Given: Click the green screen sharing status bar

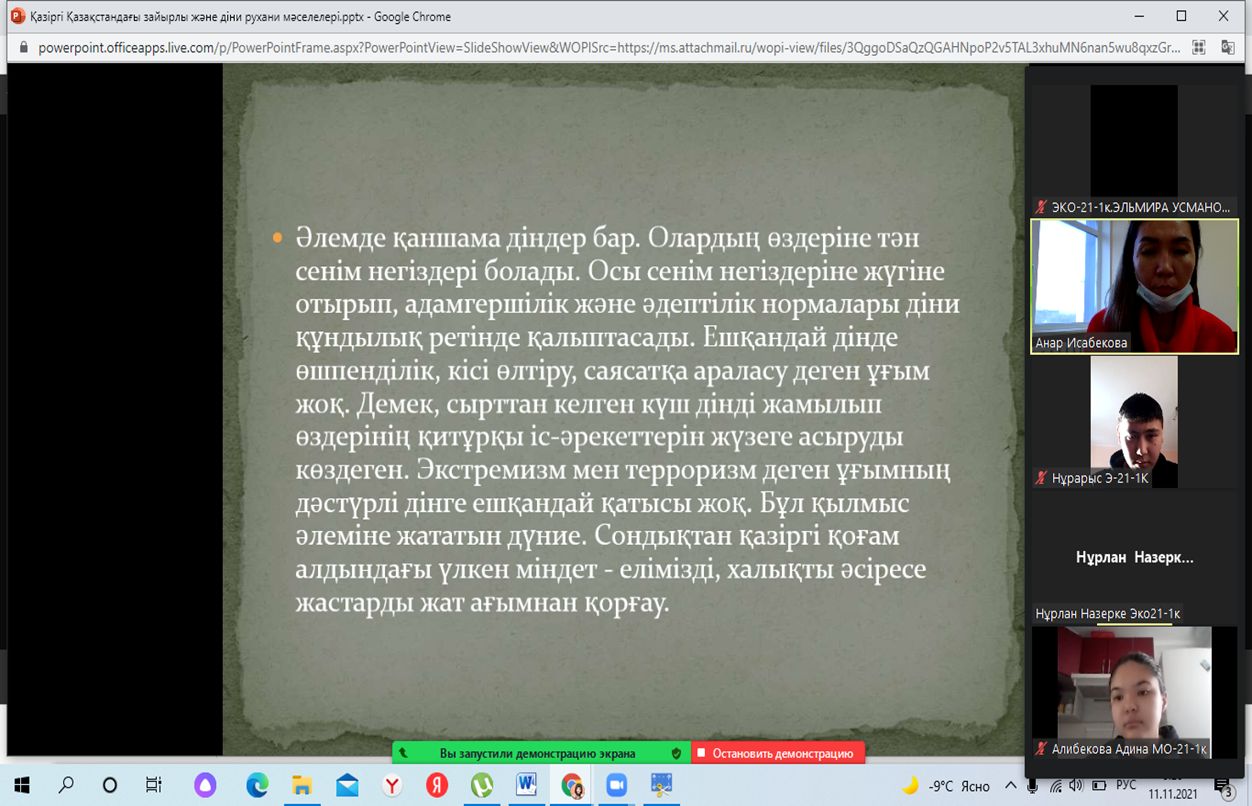Looking at the screenshot, I should pos(530,753).
